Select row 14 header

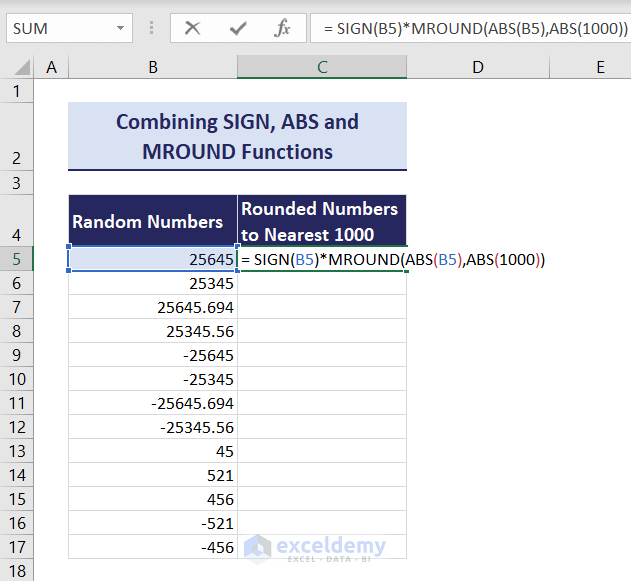pos(16,475)
